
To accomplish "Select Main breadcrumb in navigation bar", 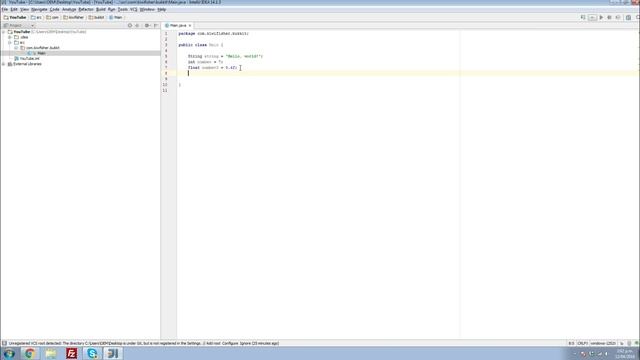I will [116, 18].
